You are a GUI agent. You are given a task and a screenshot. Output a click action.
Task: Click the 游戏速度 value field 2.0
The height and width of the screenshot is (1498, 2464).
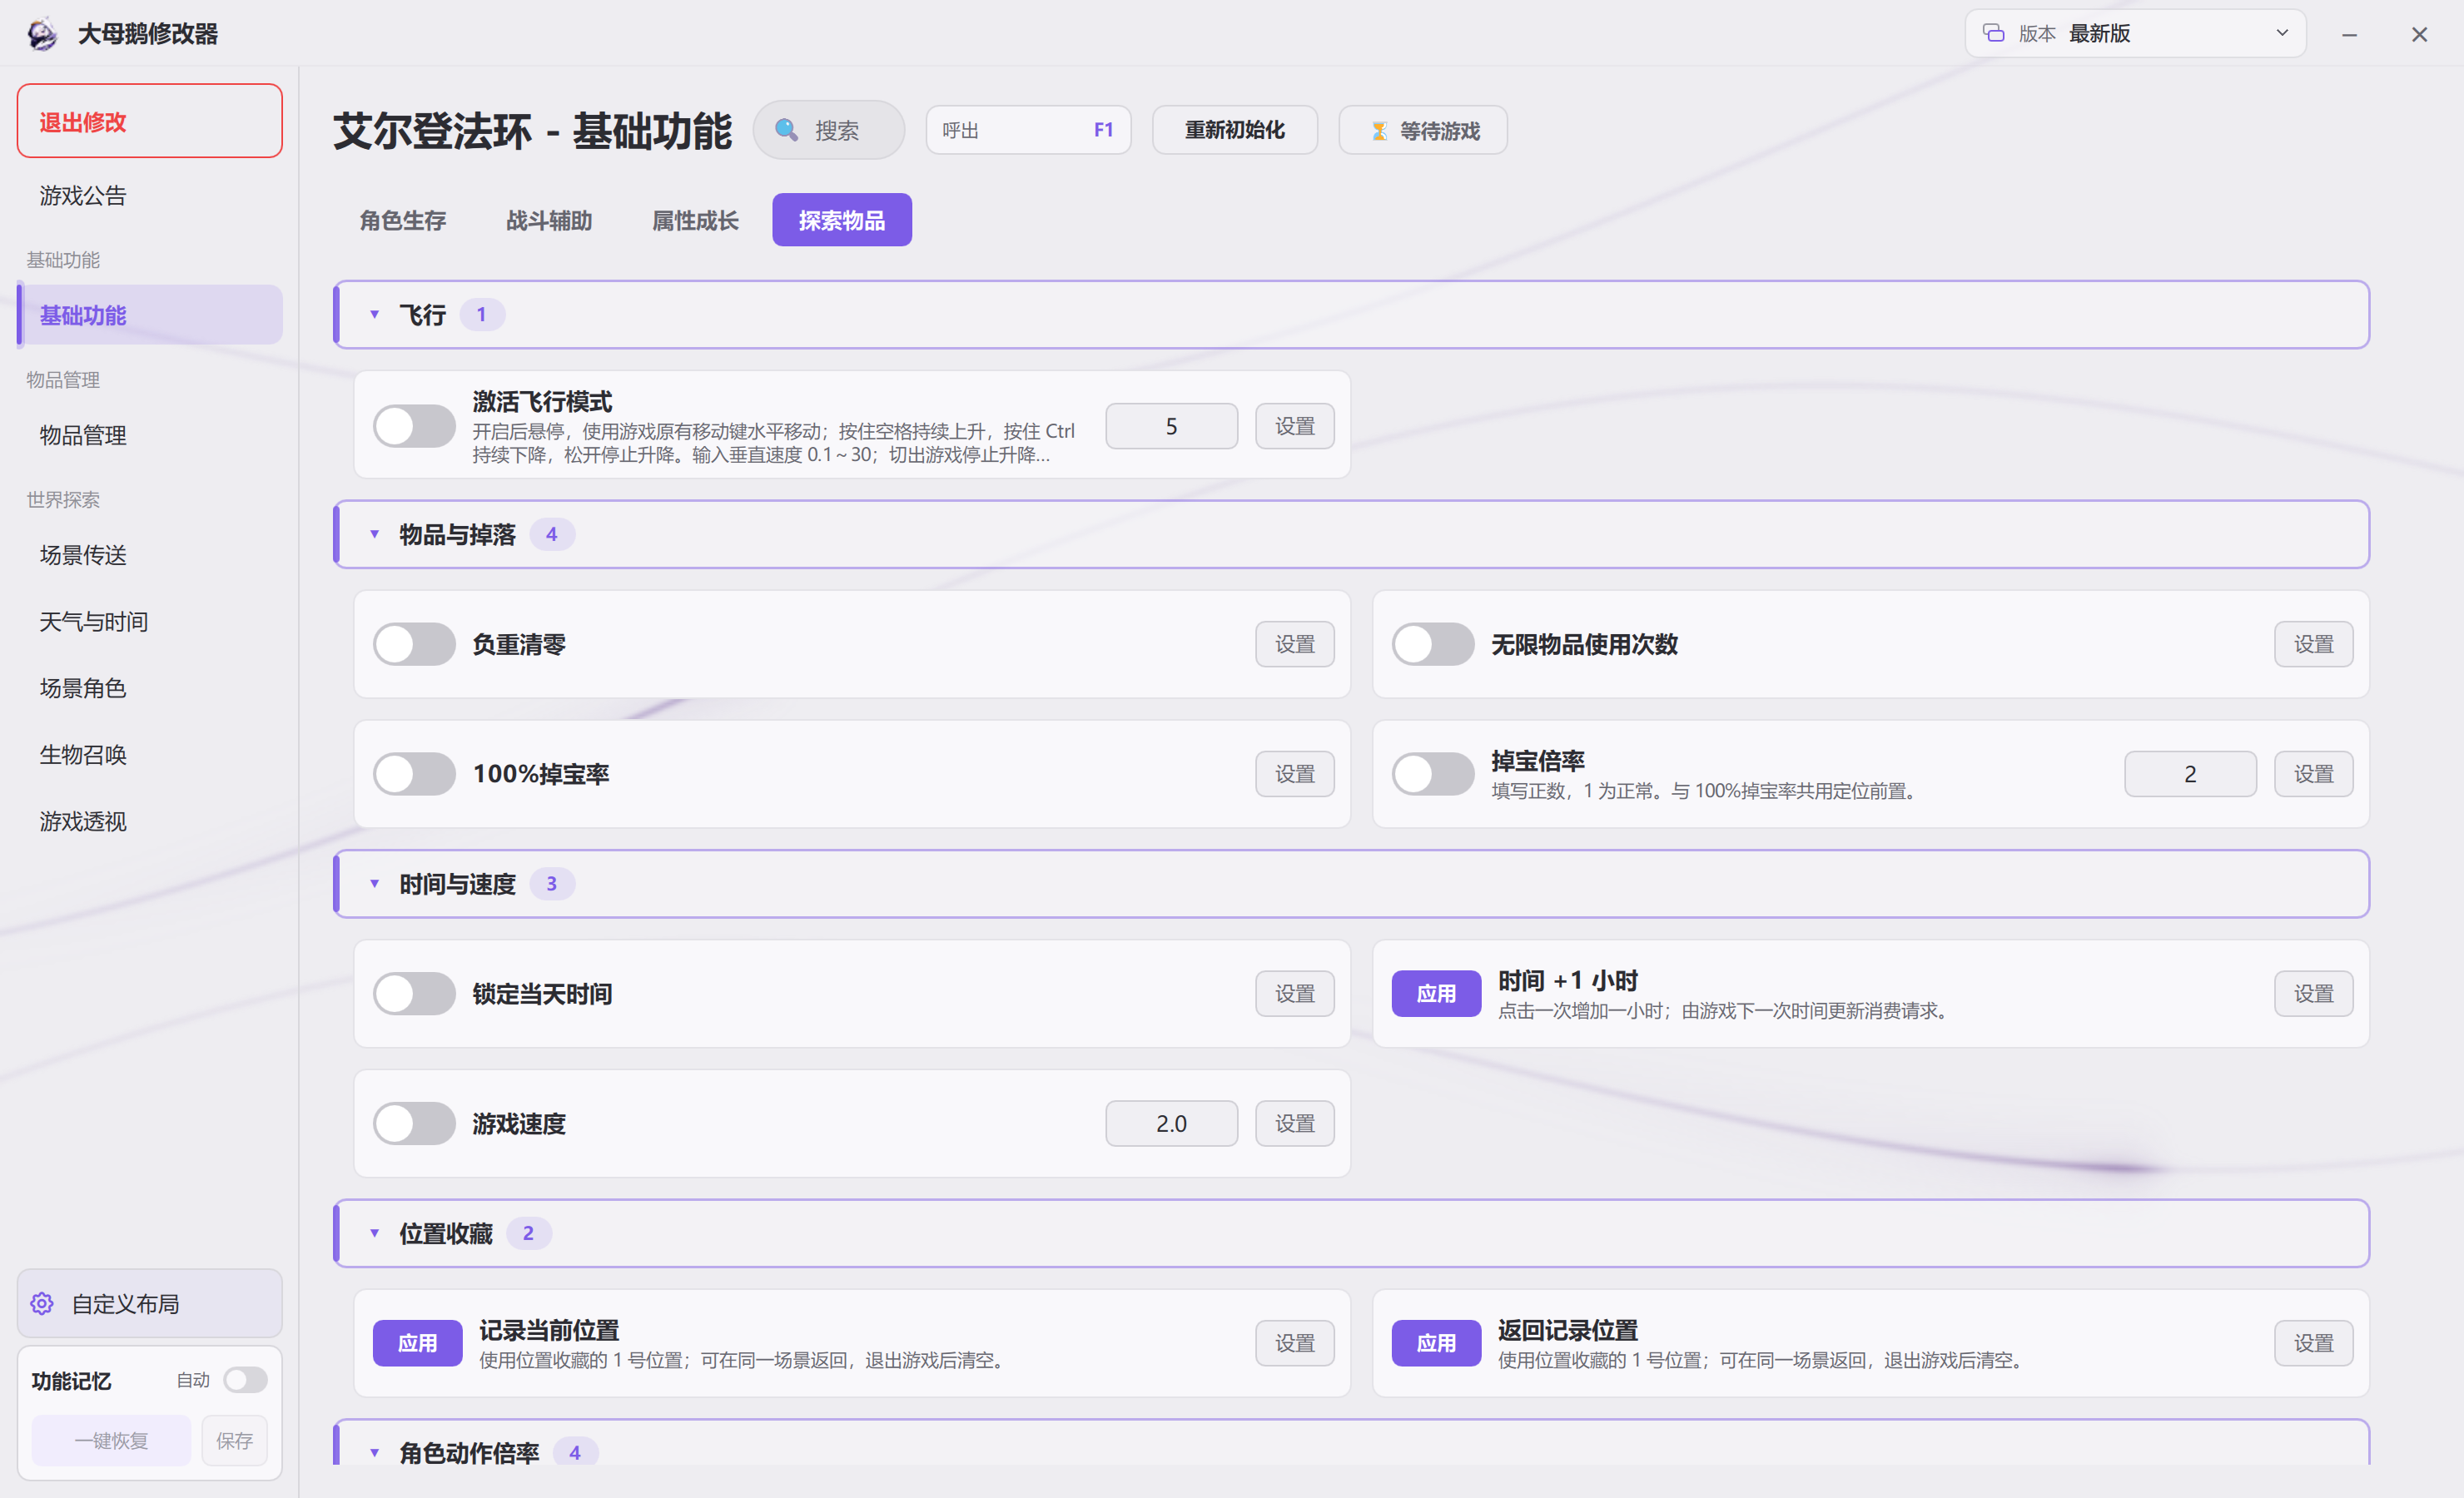click(x=1172, y=1124)
